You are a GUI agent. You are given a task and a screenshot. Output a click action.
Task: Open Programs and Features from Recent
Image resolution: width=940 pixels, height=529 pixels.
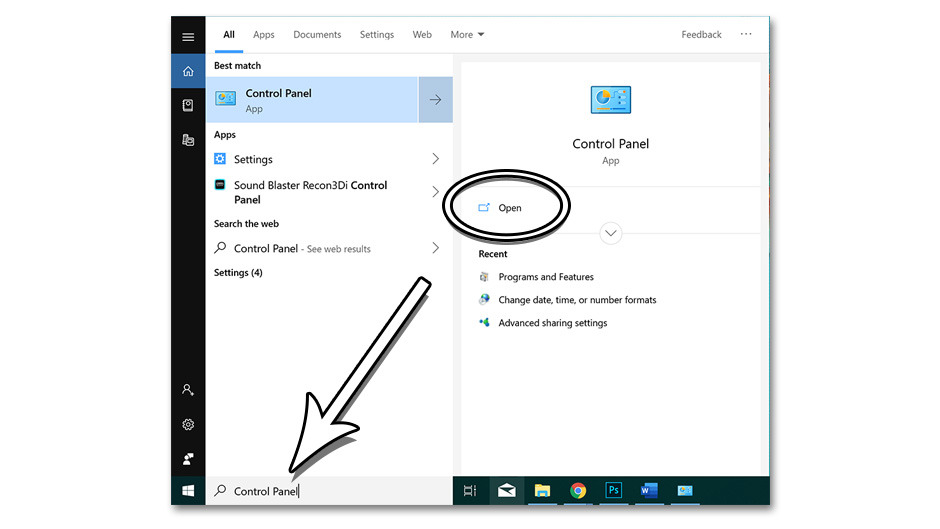pyautogui.click(x=546, y=276)
